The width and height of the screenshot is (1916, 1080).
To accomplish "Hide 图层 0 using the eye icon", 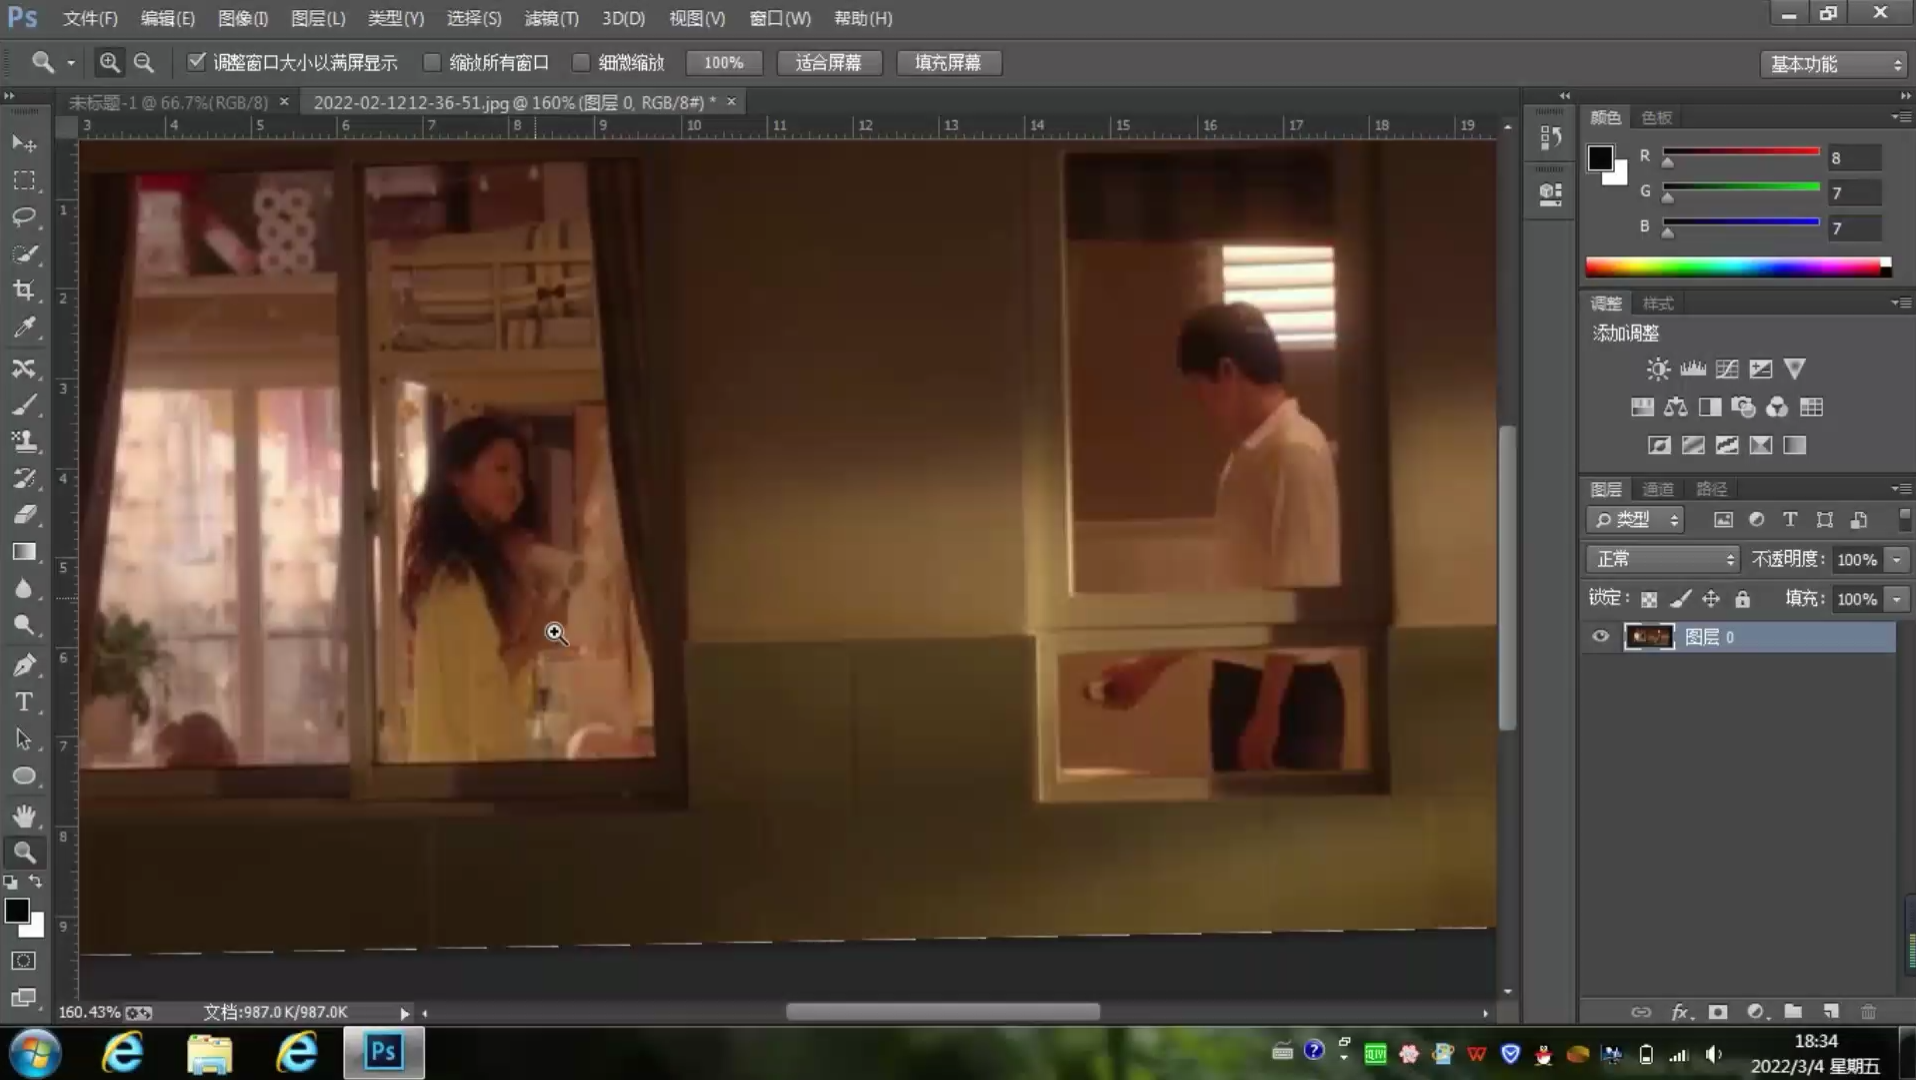I will (1600, 637).
